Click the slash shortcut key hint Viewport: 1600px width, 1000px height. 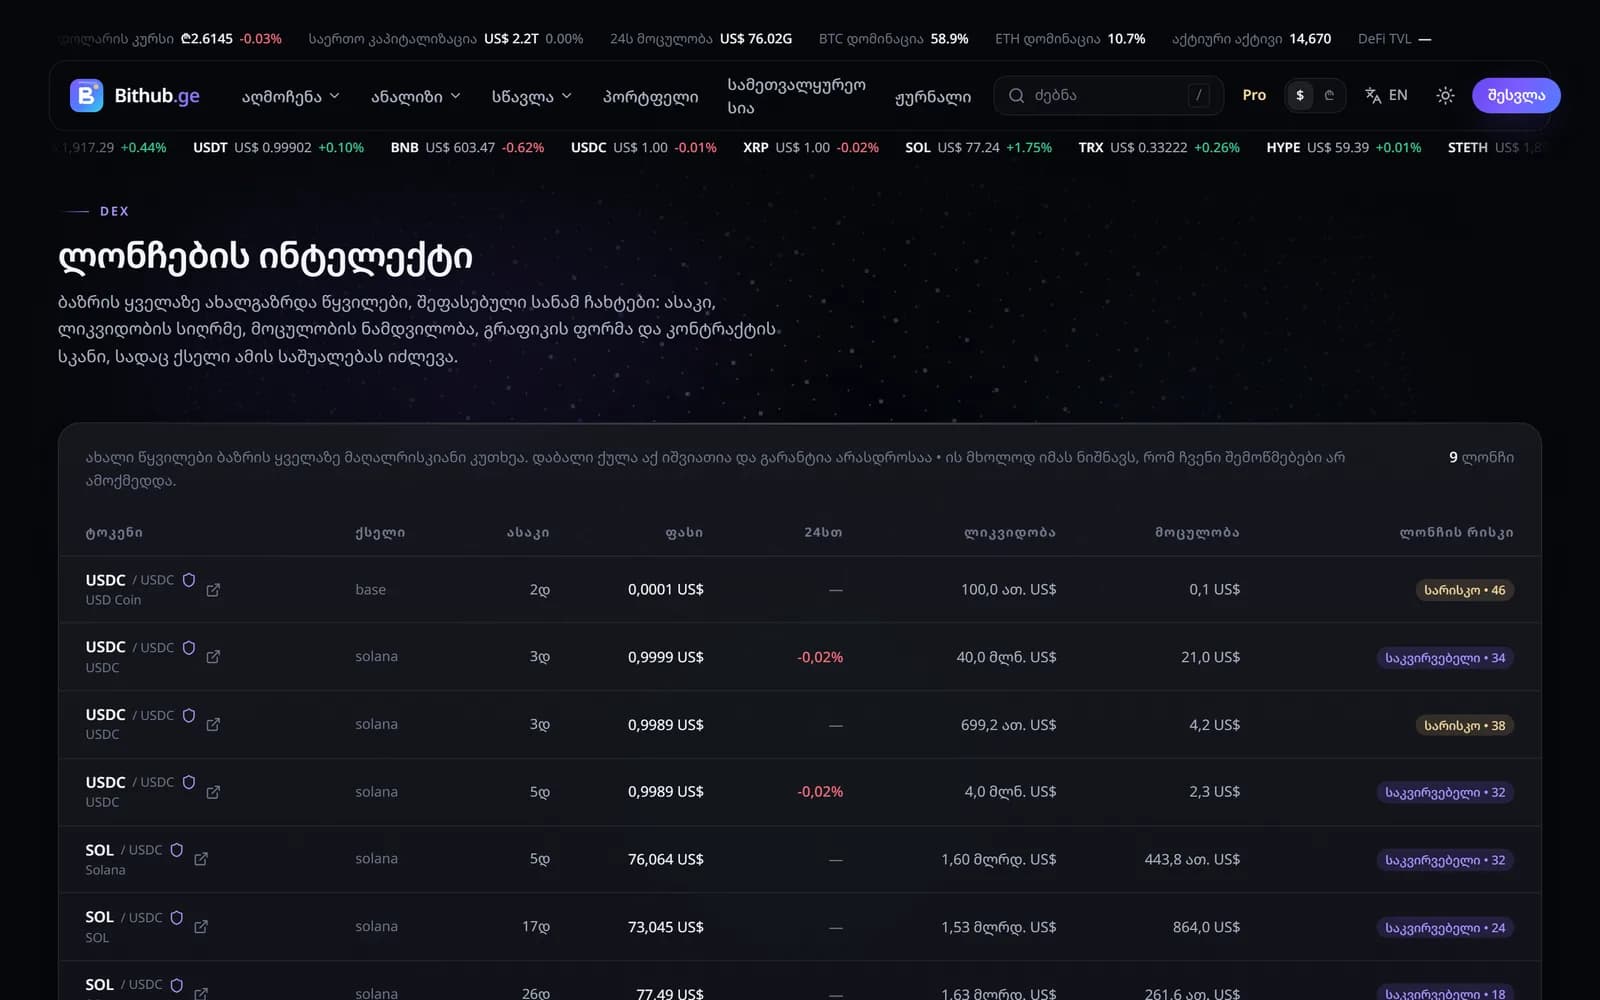tap(1199, 96)
